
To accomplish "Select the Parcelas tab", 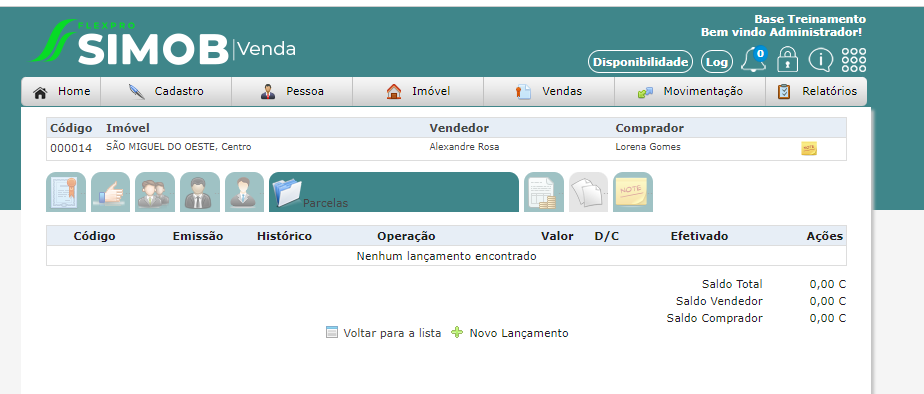I will tap(394, 192).
